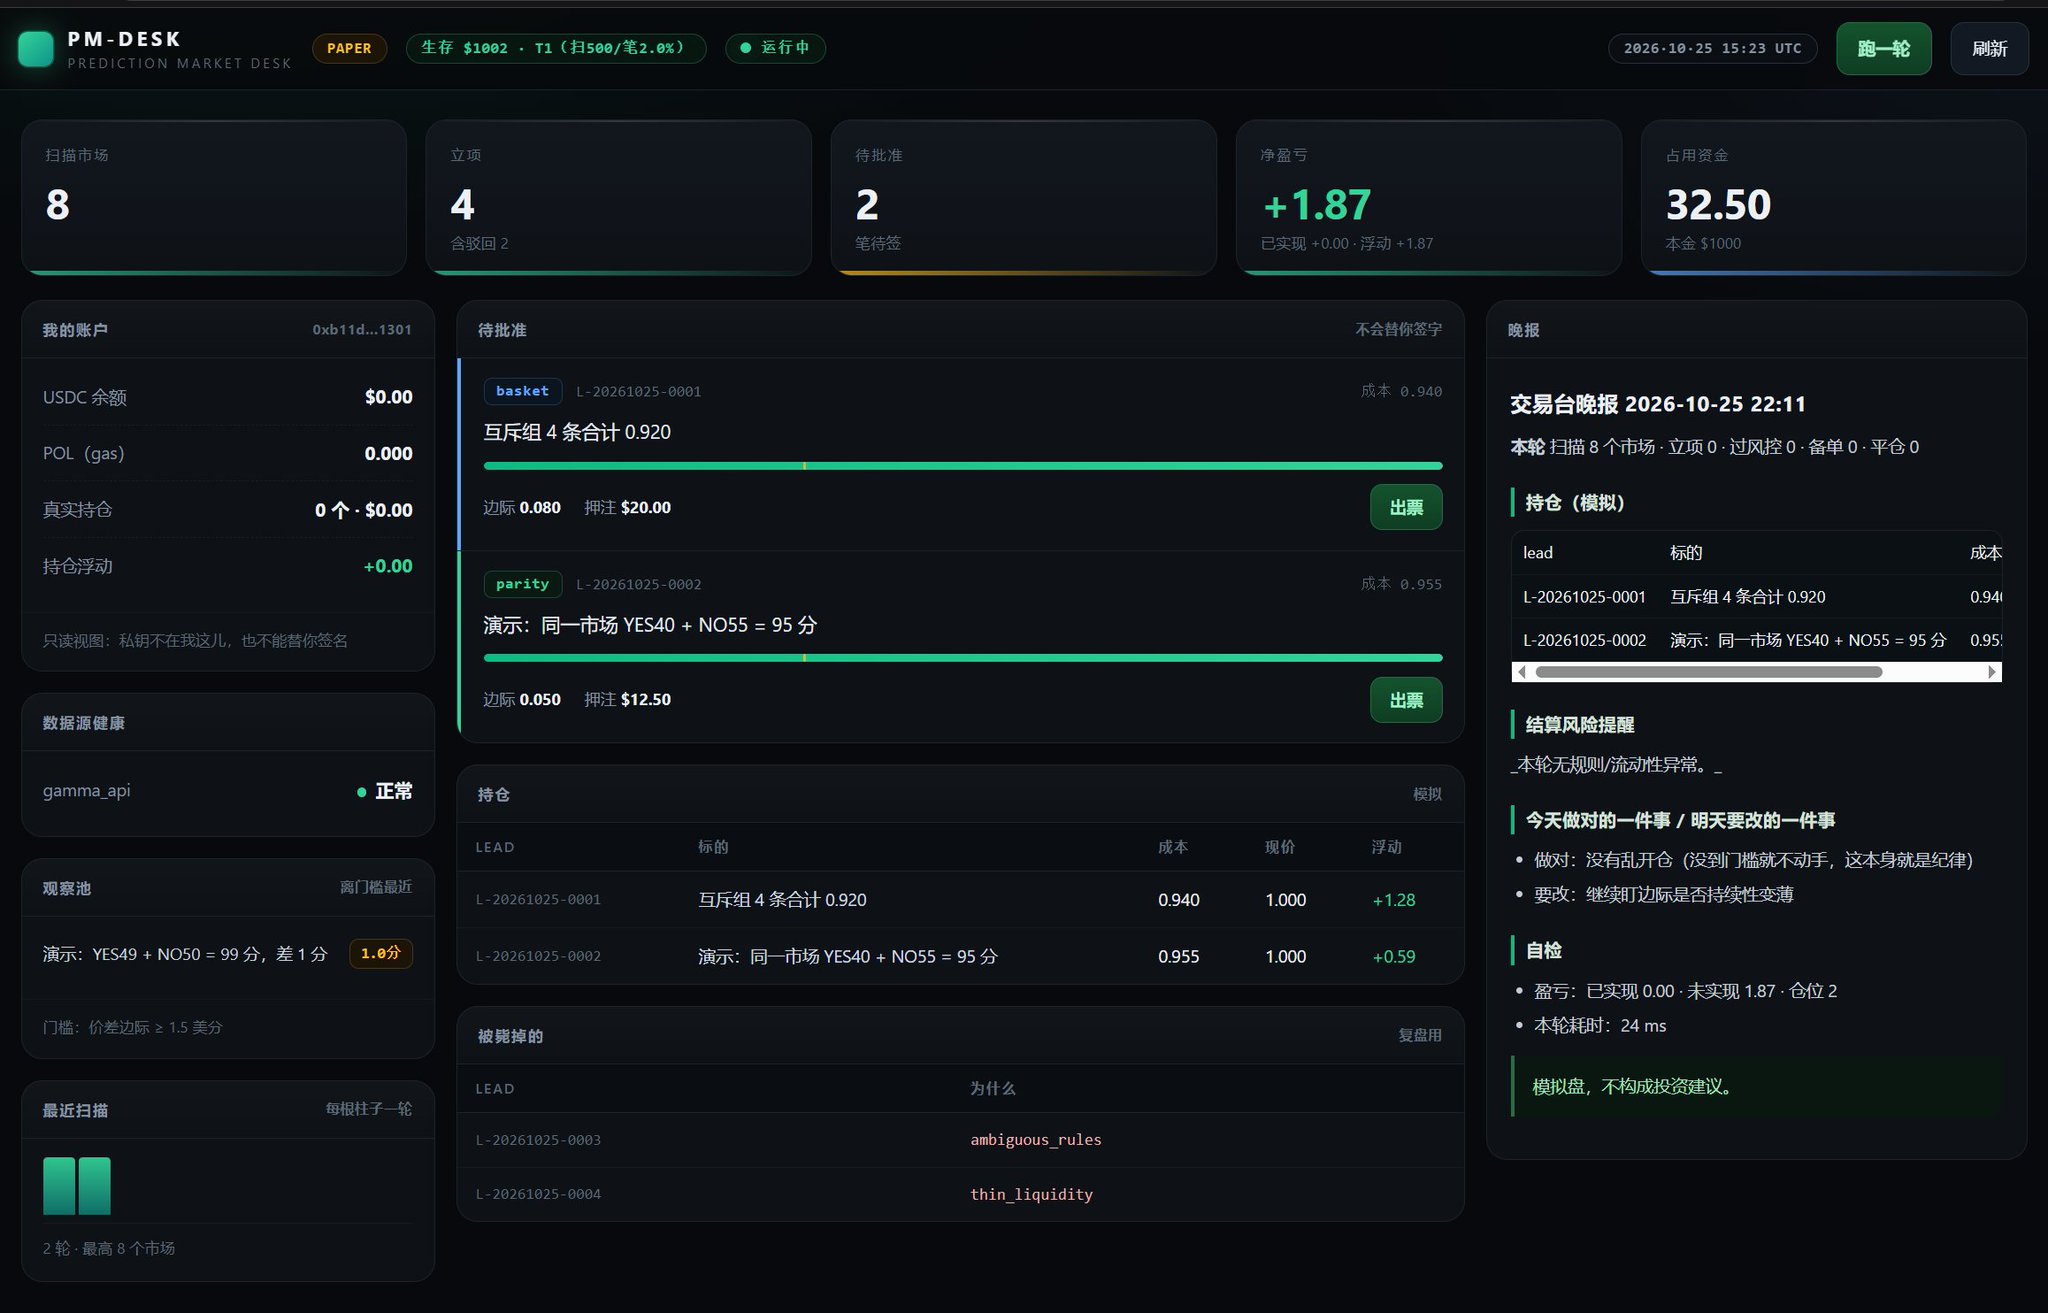Click the evening report horizontal scrollbar thumb
2048x1313 pixels.
[x=1709, y=672]
